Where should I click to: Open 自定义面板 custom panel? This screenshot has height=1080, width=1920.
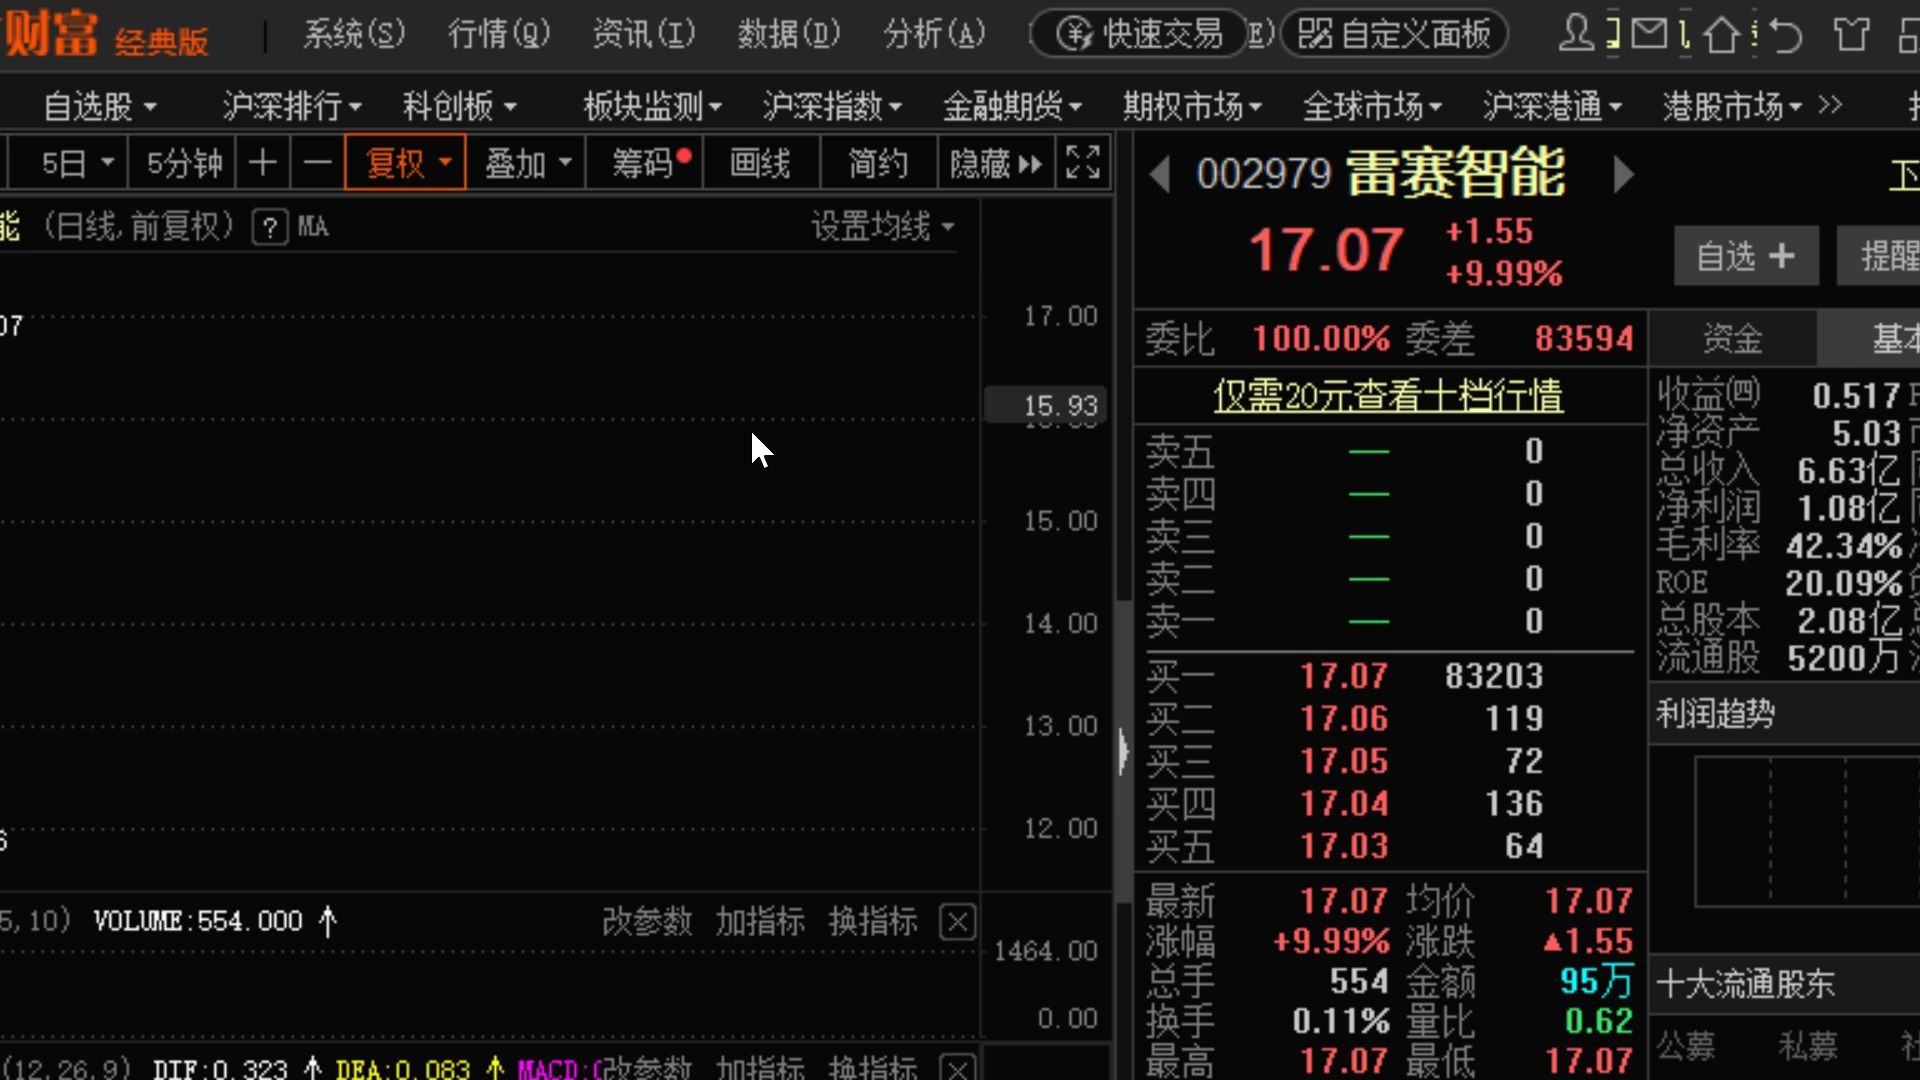click(x=1394, y=34)
